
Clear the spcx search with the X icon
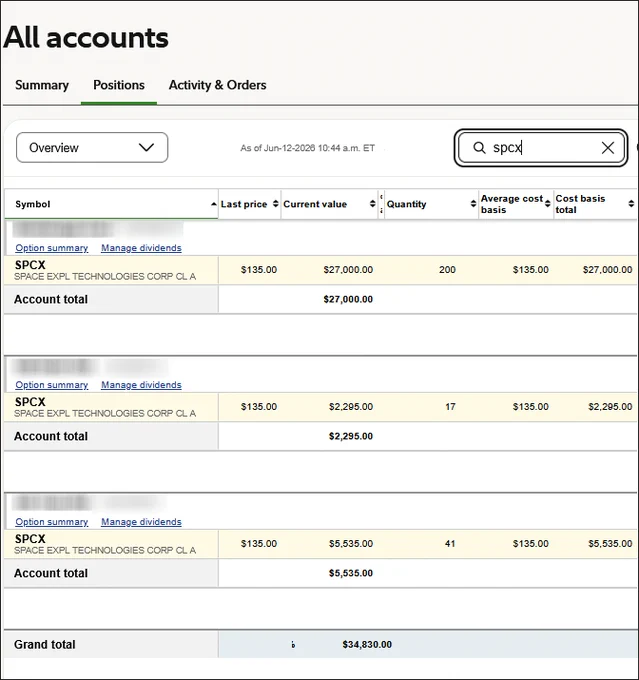pyautogui.click(x=608, y=148)
